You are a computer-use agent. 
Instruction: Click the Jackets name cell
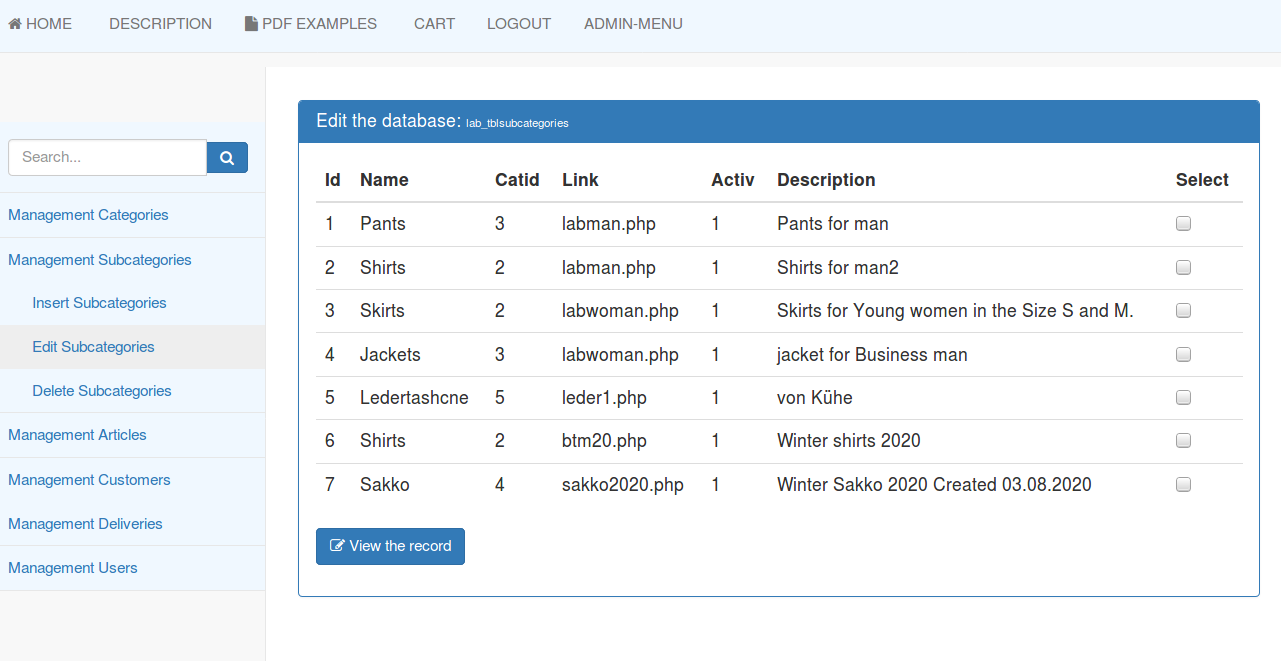pos(390,354)
